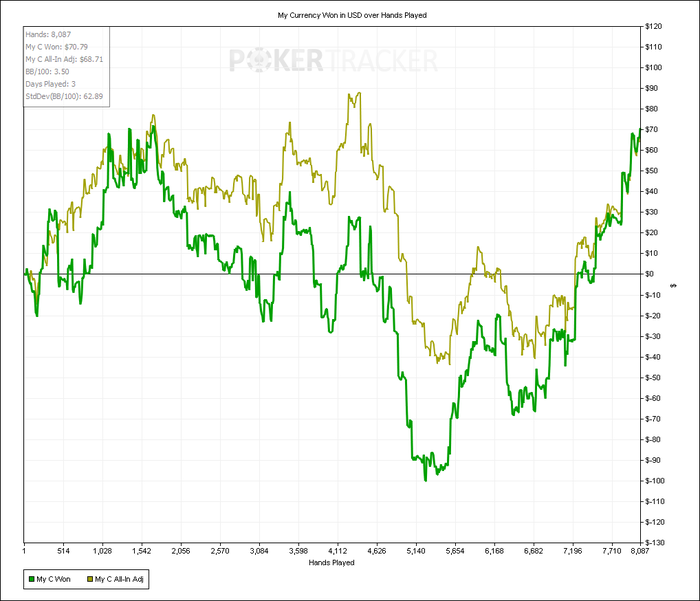Click the $0 y-axis tick label
The width and height of the screenshot is (700, 601).
click(x=650, y=274)
